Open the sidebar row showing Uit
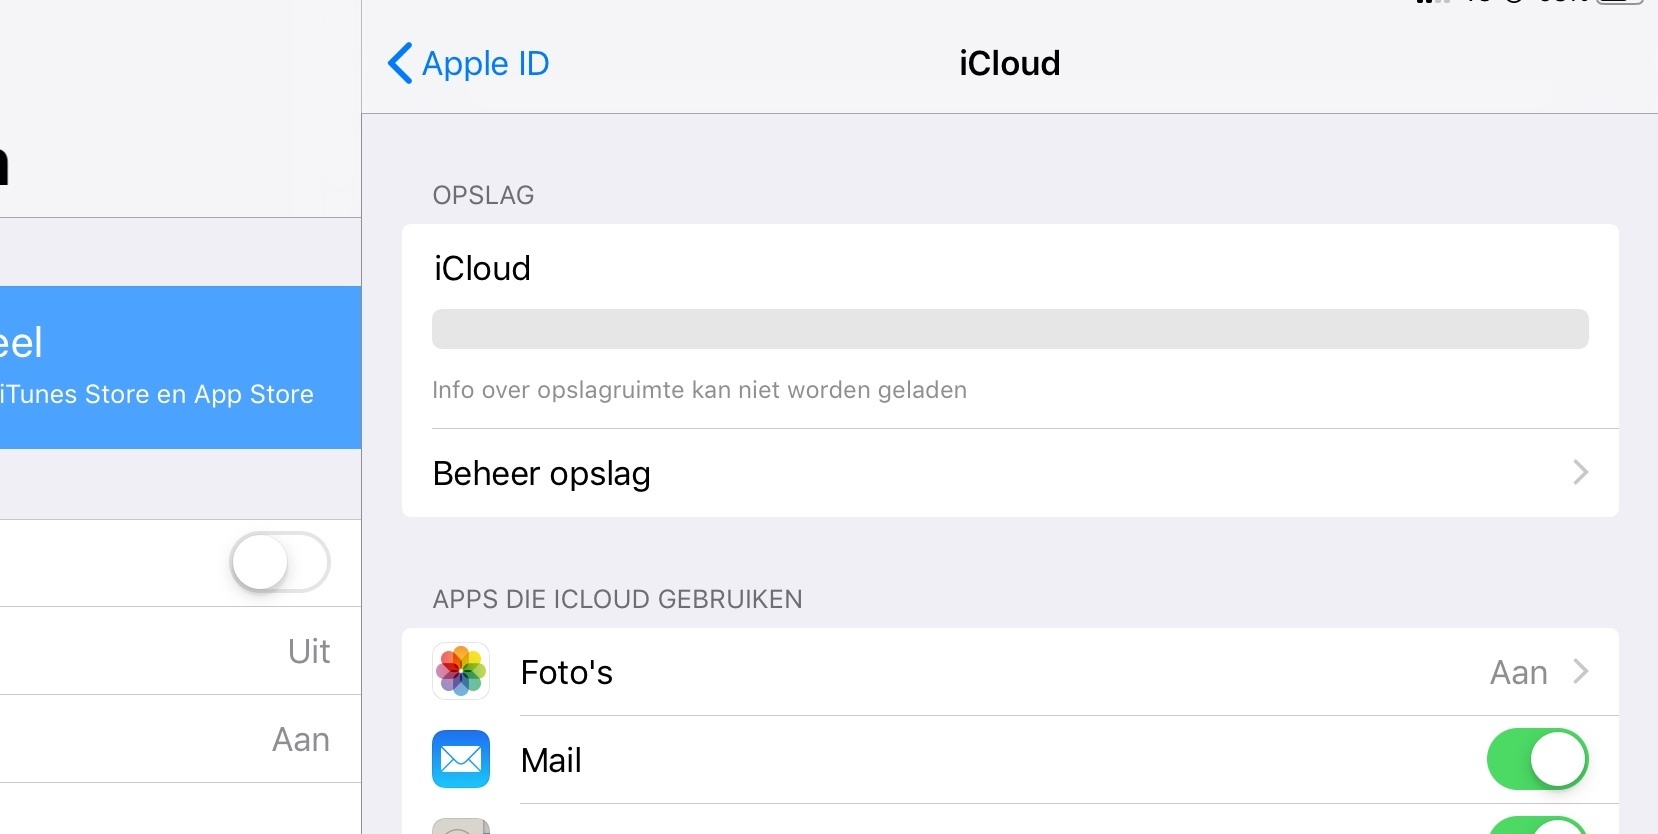Viewport: 1658px width, 834px height. [180, 651]
